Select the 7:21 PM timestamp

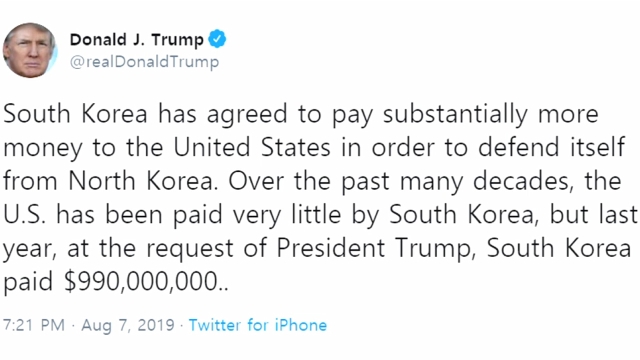tap(34, 325)
